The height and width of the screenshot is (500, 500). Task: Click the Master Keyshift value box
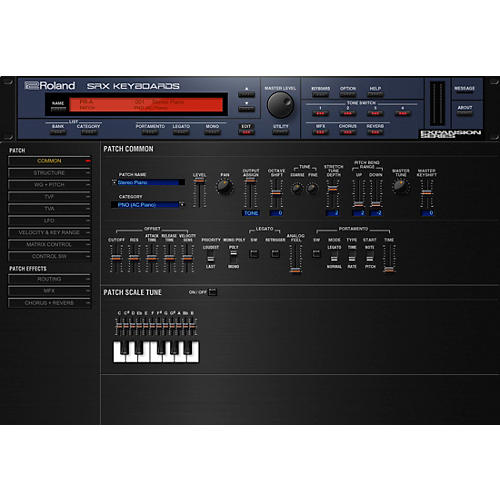tap(427, 213)
